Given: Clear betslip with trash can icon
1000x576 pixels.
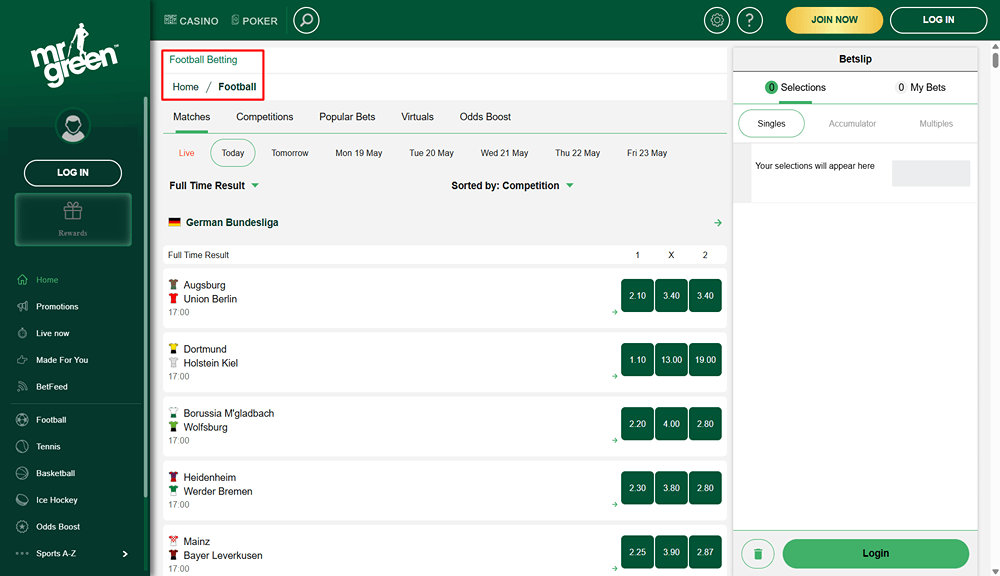Looking at the screenshot, I should [758, 554].
